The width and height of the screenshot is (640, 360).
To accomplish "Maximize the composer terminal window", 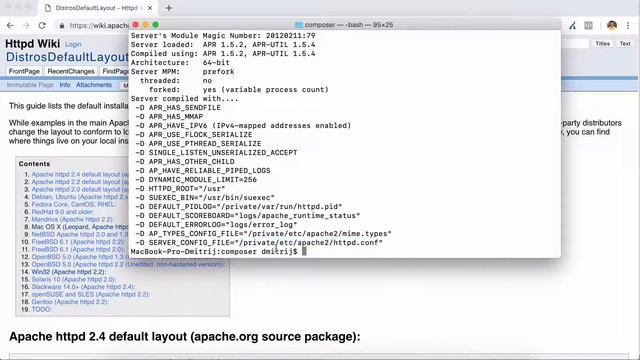I will [x=156, y=25].
